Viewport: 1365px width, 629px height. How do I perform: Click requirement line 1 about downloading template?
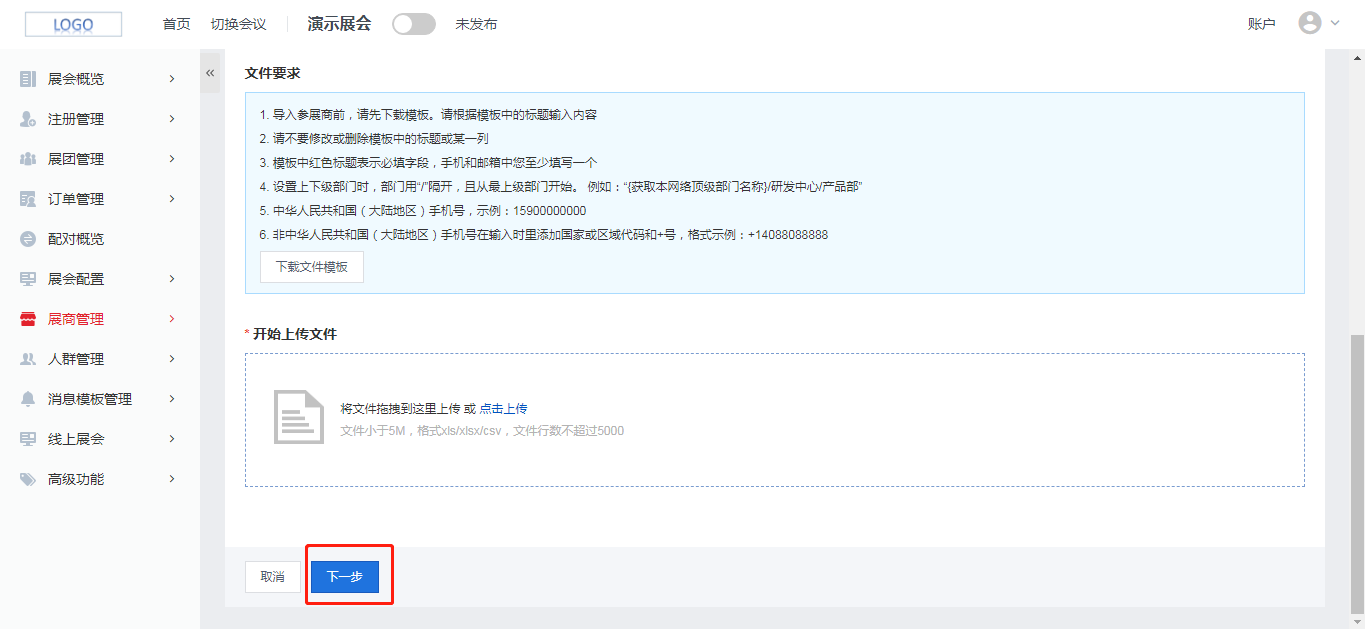tap(428, 115)
